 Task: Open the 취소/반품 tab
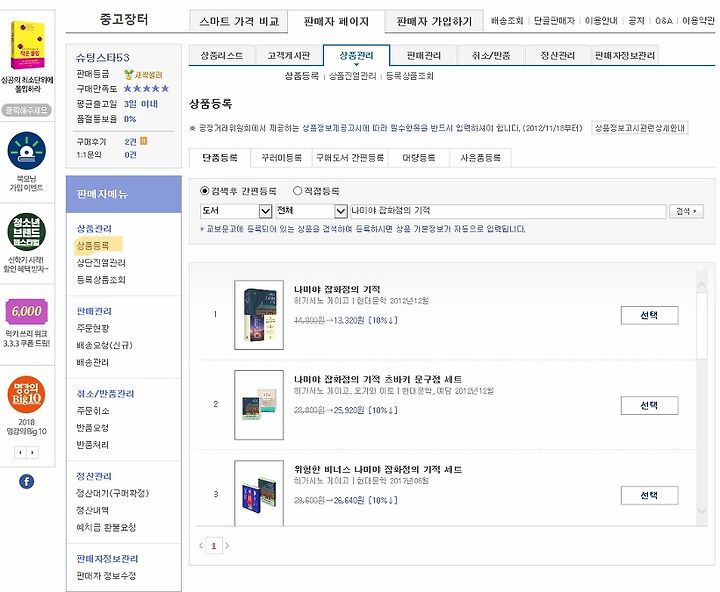pos(491,56)
